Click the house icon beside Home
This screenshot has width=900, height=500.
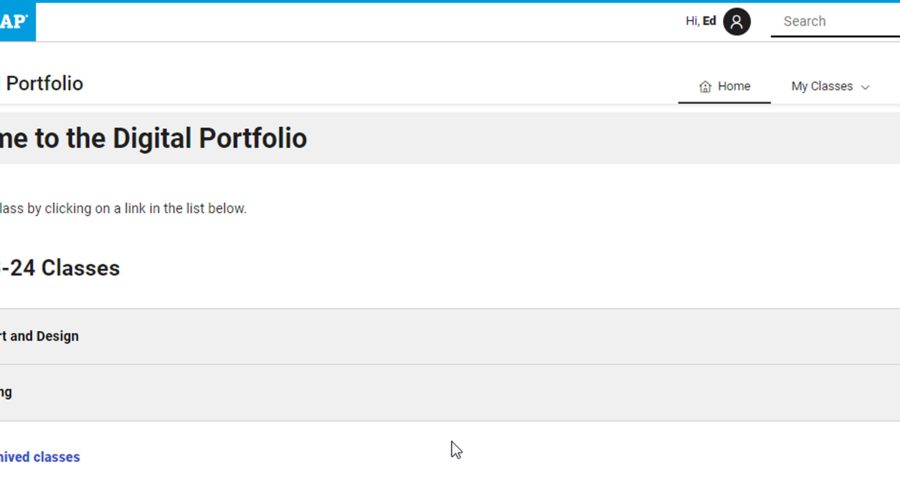point(705,87)
